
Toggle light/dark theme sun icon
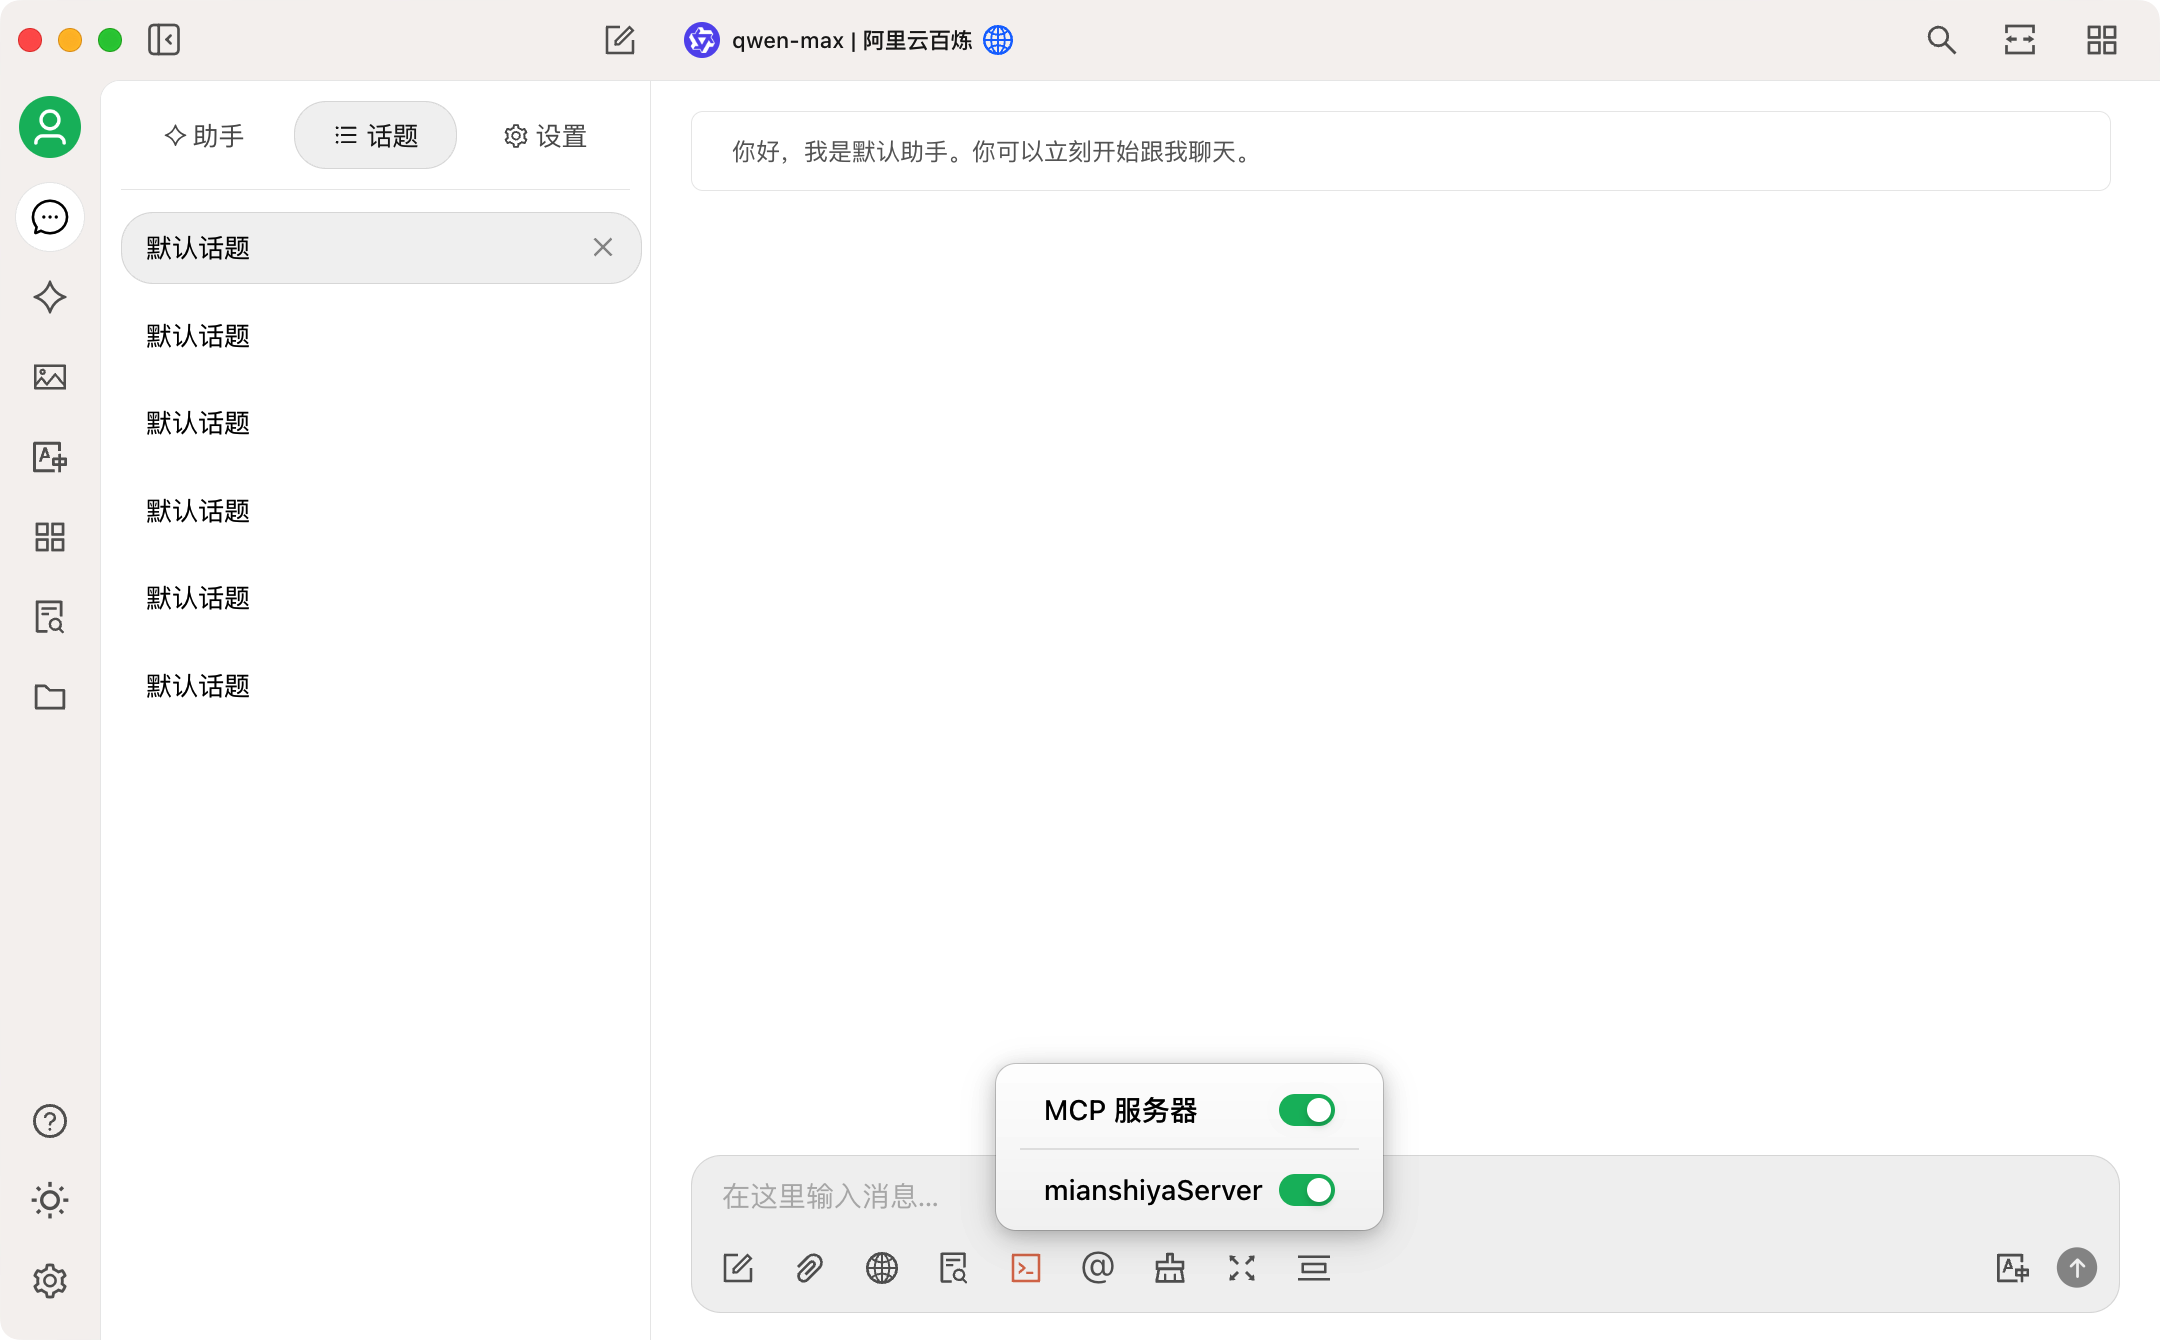(x=50, y=1200)
